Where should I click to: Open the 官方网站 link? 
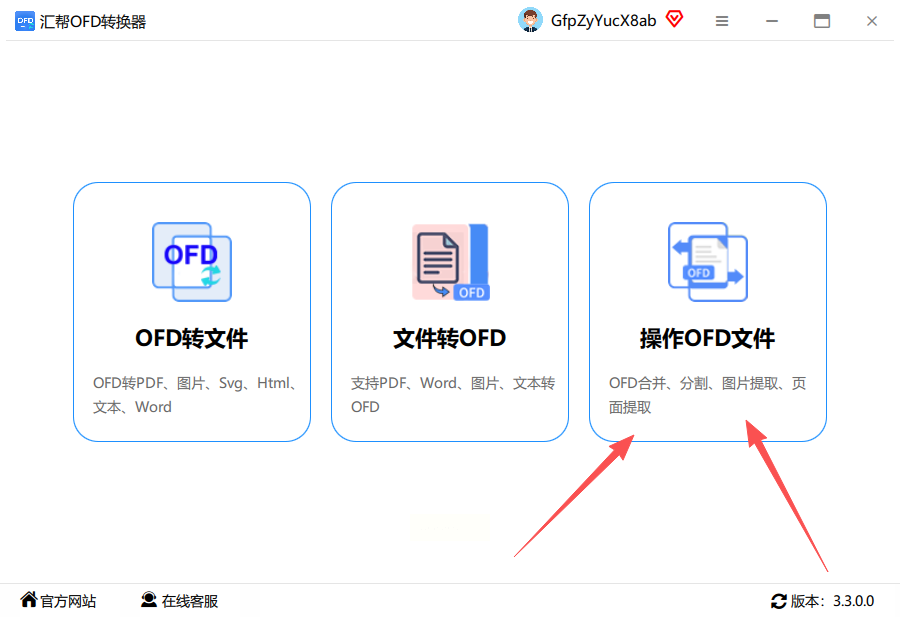click(x=68, y=601)
